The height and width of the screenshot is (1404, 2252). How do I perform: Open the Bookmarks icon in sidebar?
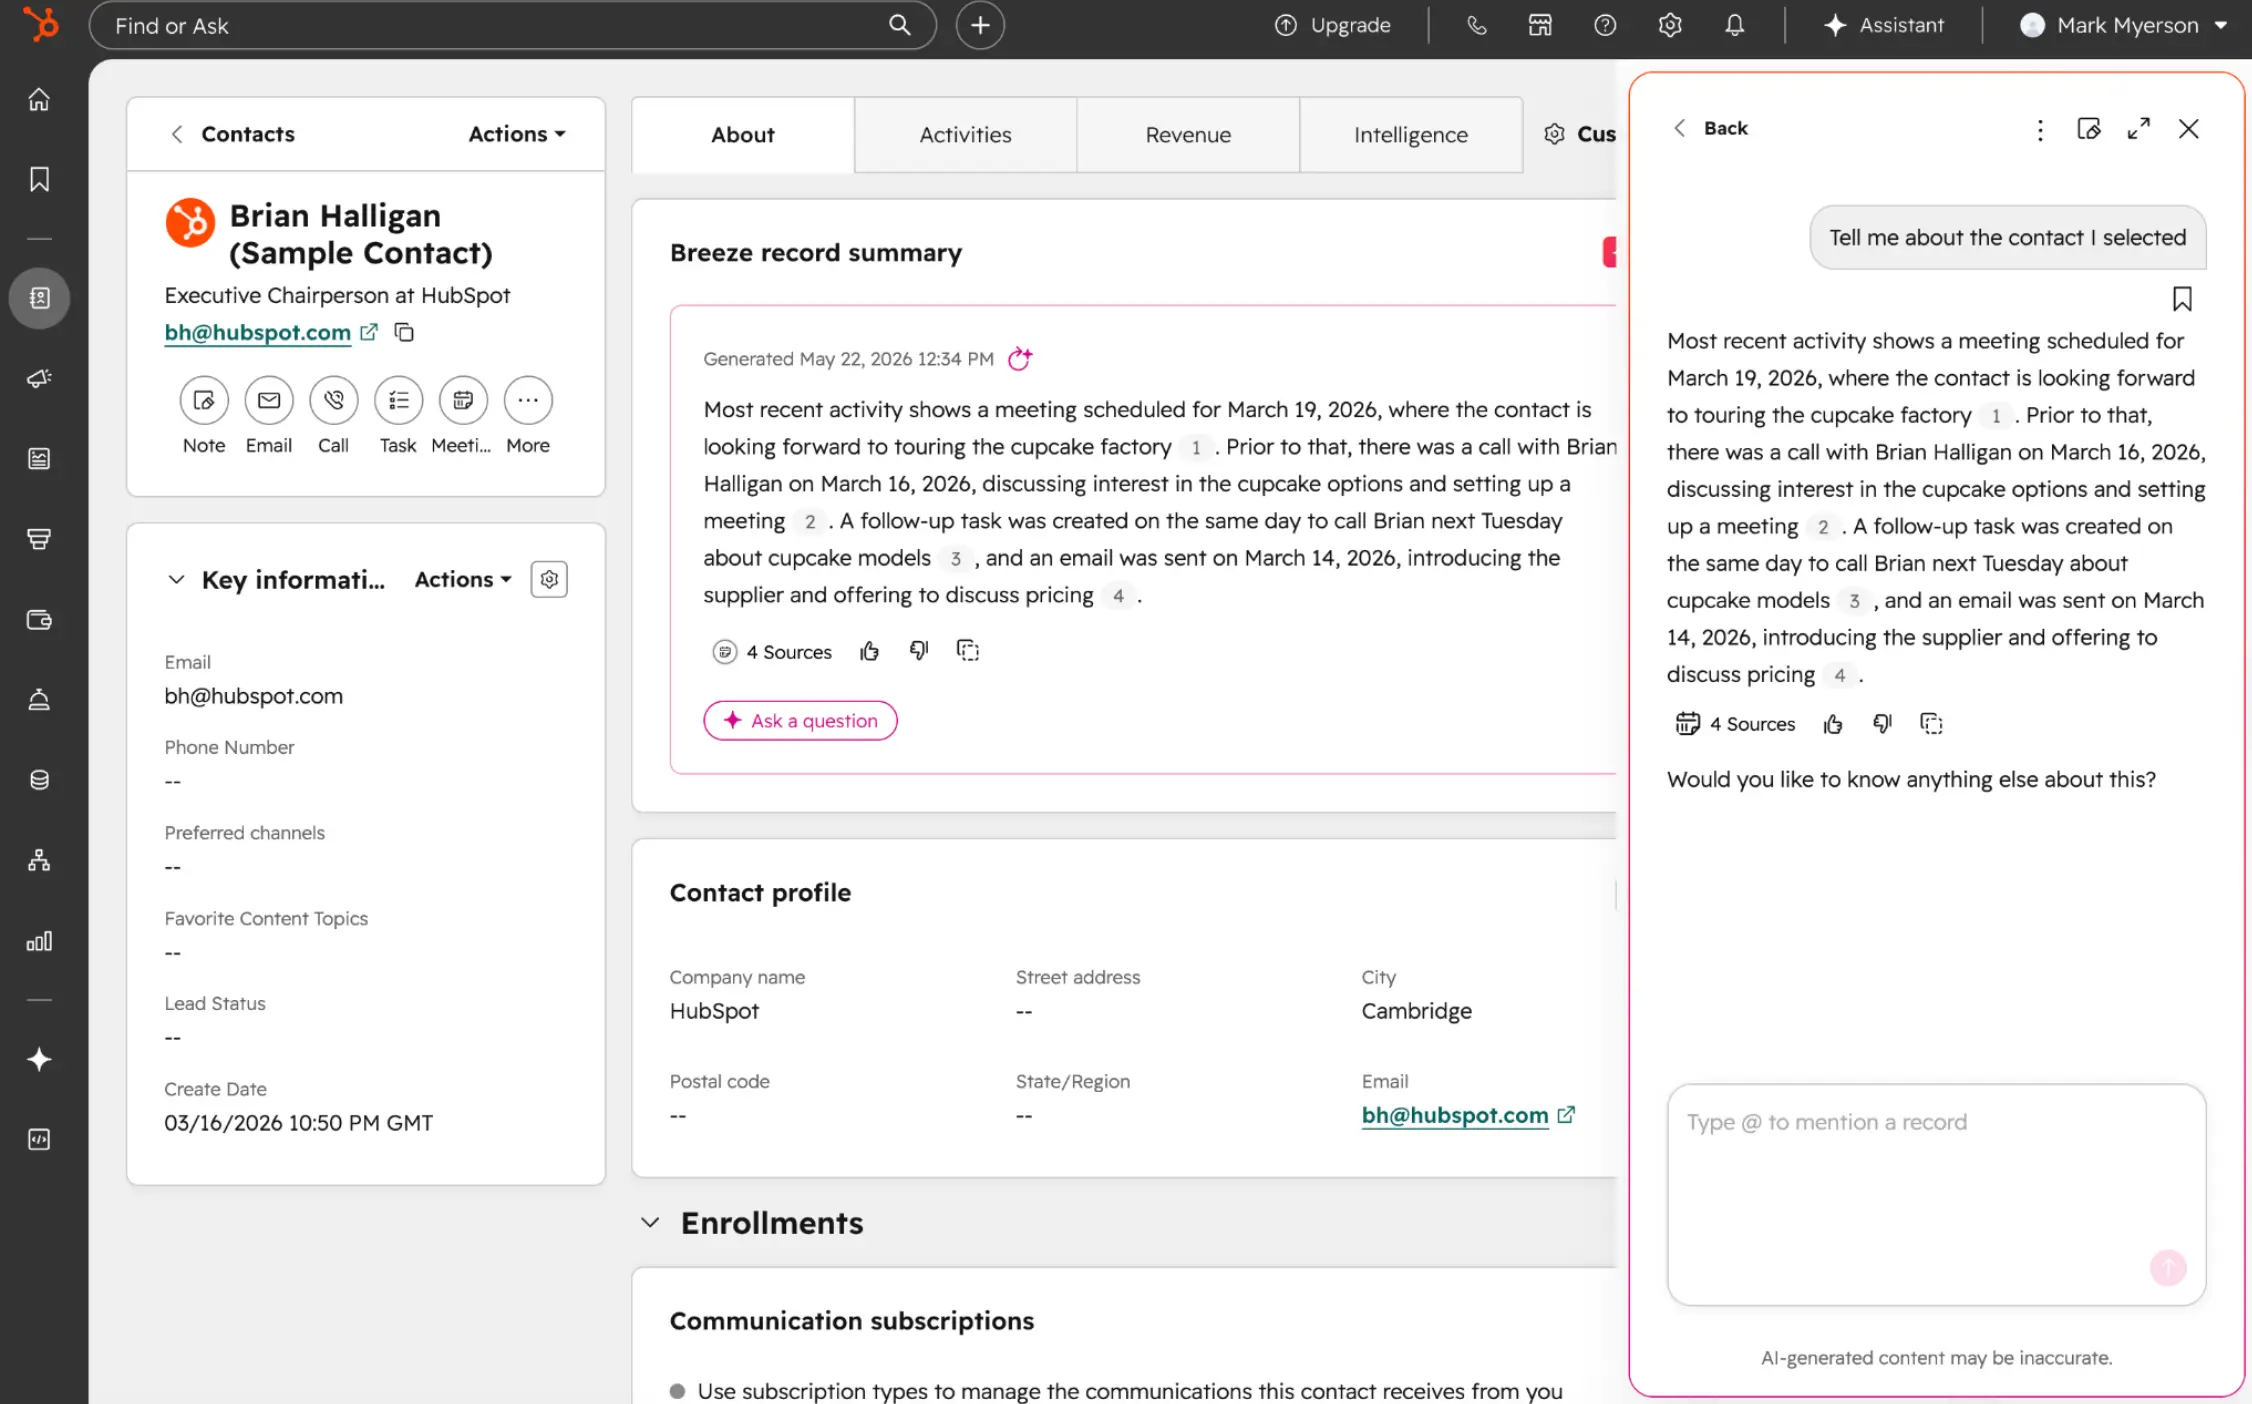click(x=39, y=179)
